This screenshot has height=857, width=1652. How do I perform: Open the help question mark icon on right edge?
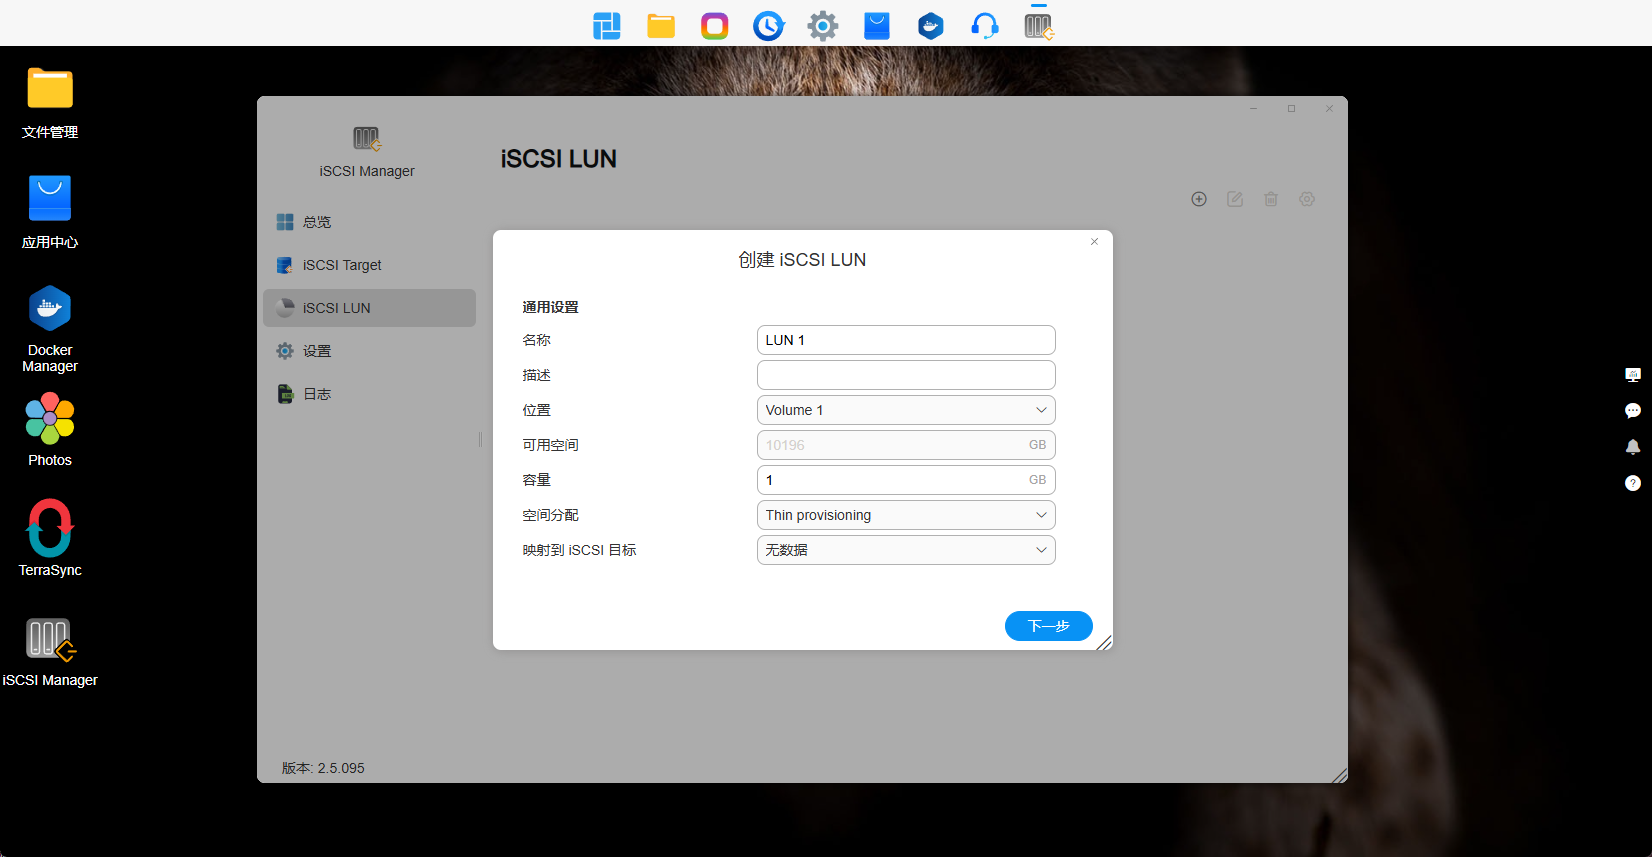(x=1633, y=483)
